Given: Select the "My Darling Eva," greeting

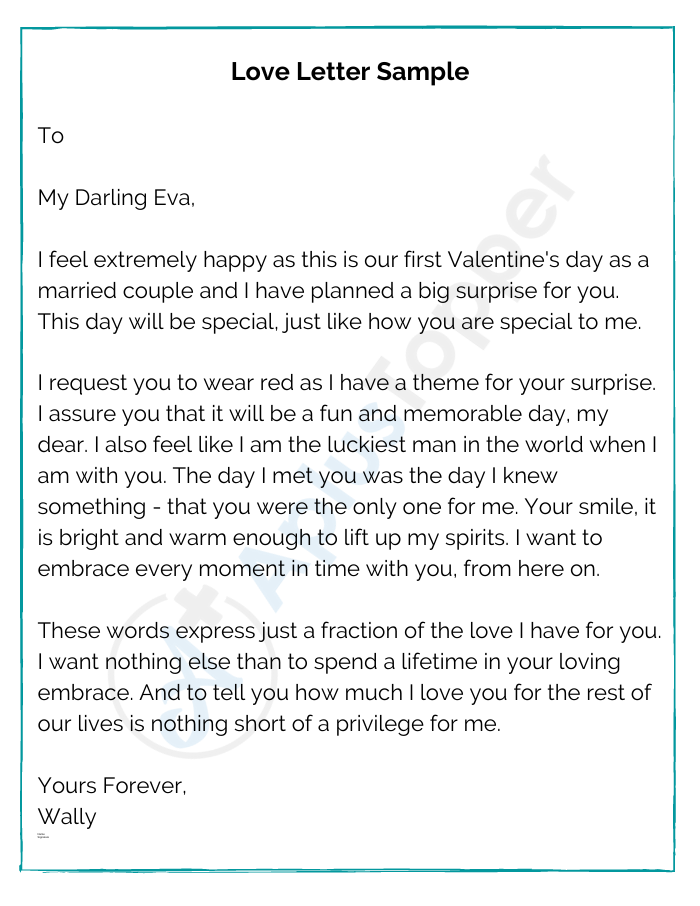Looking at the screenshot, I should click(116, 198).
